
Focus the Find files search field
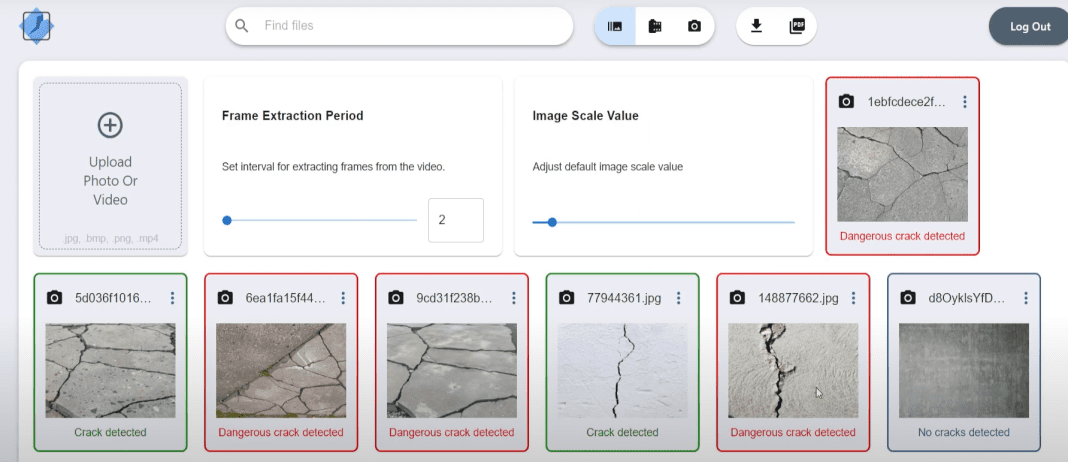point(410,26)
